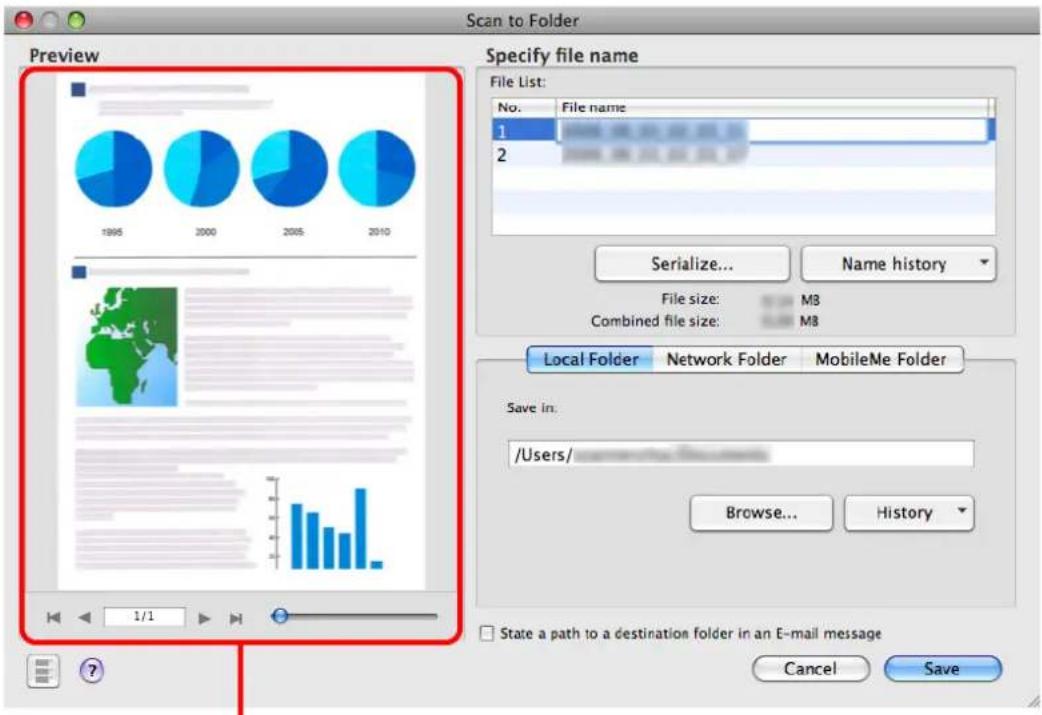The image size is (1042, 715).
Task: Click the Cancel button
Action: click(x=810, y=668)
